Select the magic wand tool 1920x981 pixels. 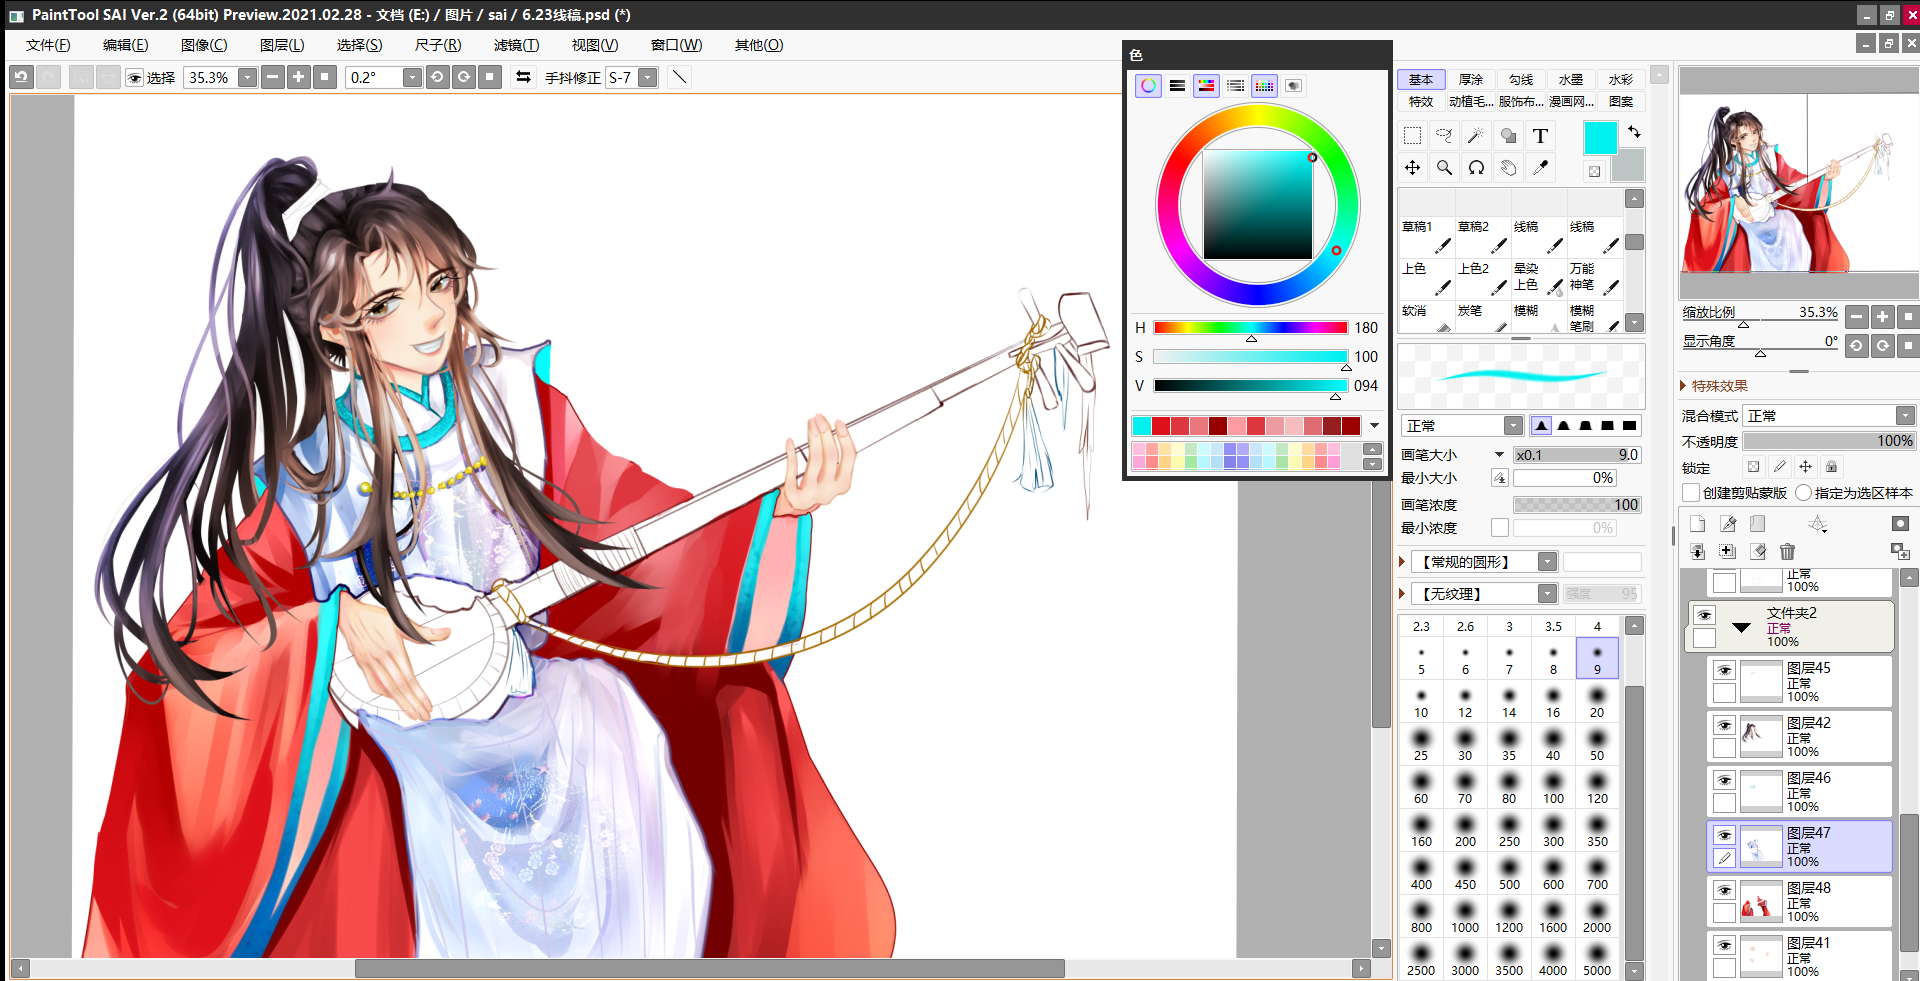(1476, 136)
